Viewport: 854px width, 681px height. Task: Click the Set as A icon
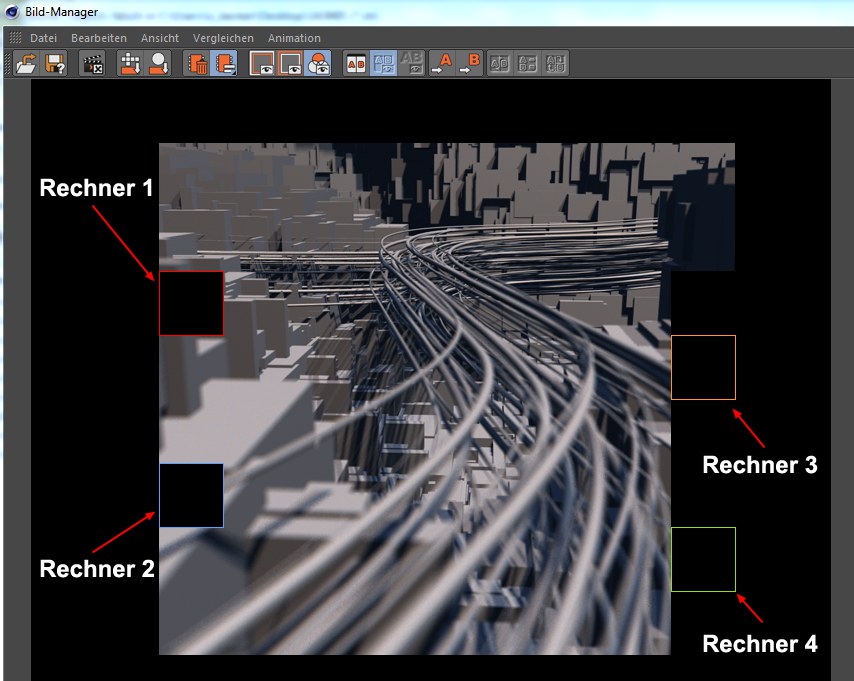(x=443, y=64)
